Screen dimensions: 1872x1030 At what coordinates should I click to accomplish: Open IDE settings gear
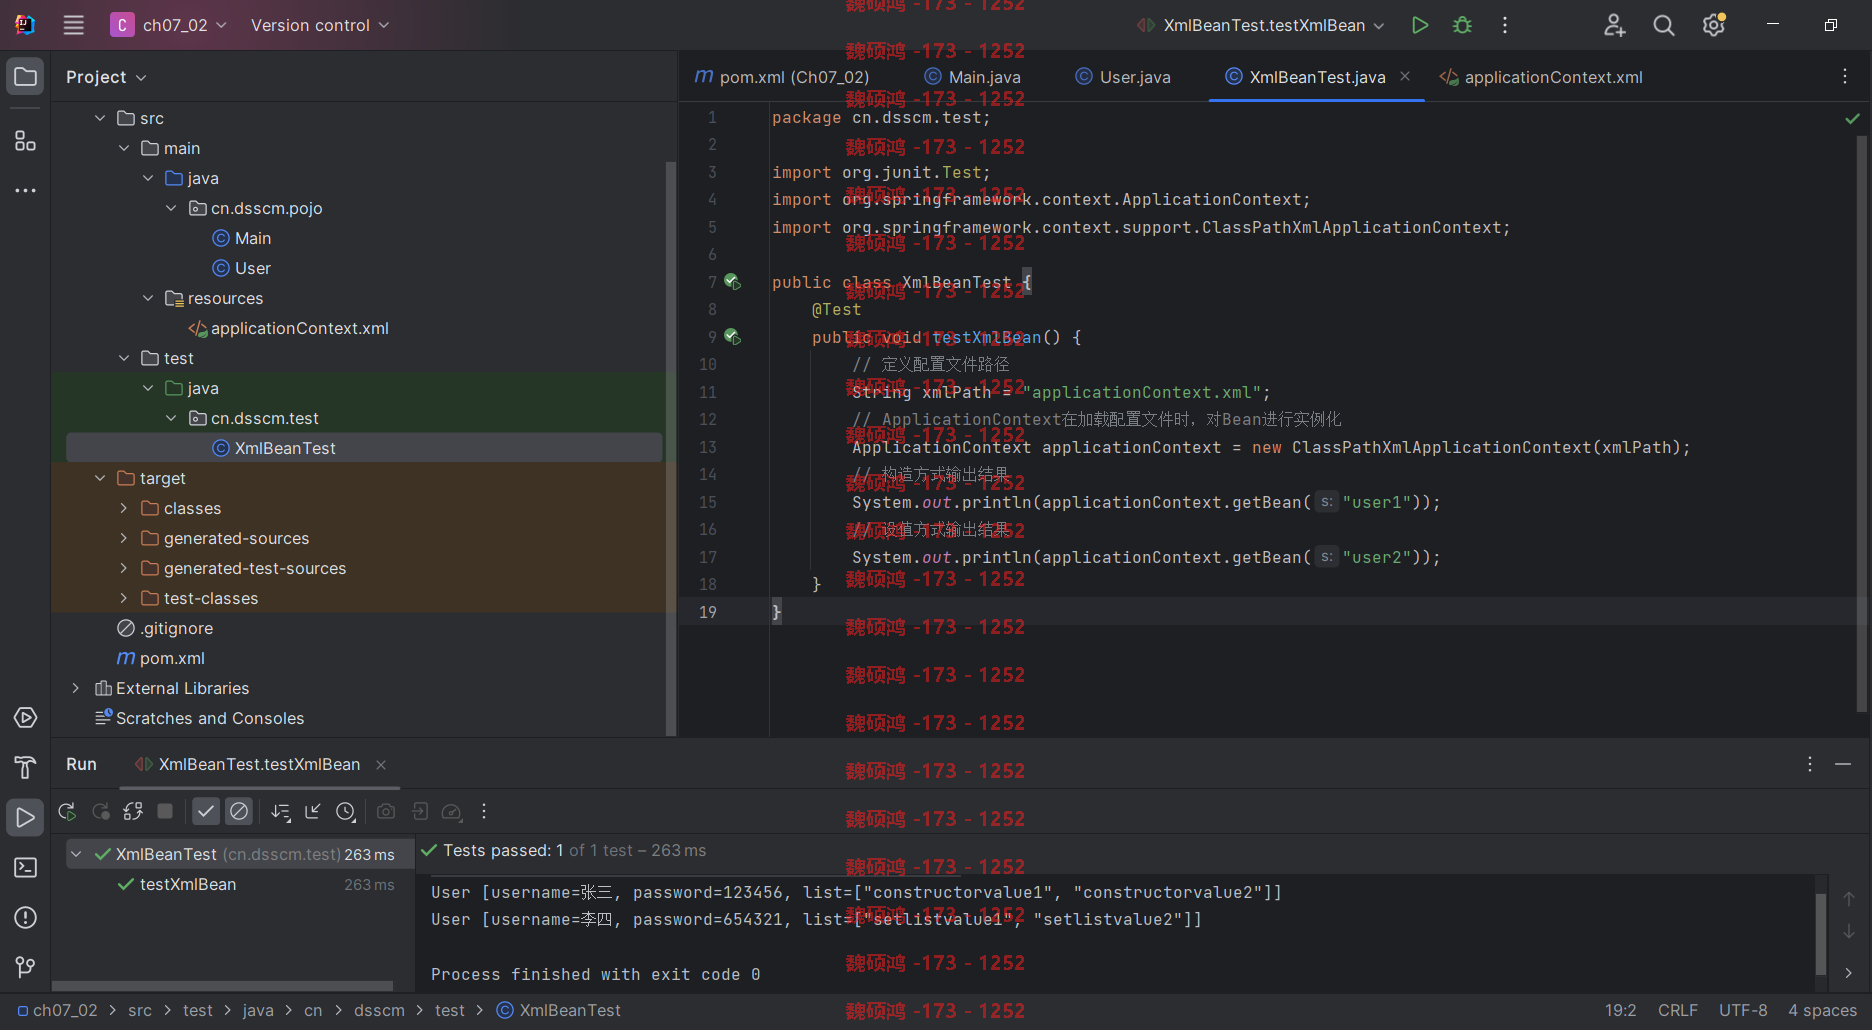point(1714,25)
